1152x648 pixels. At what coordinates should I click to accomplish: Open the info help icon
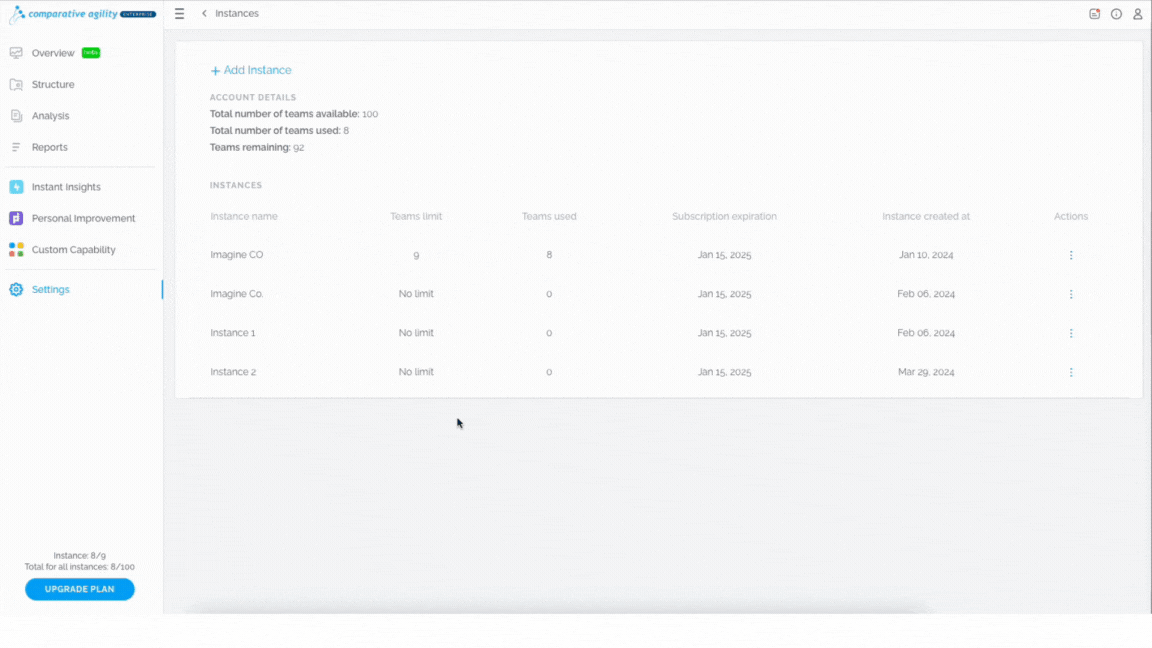click(1116, 14)
